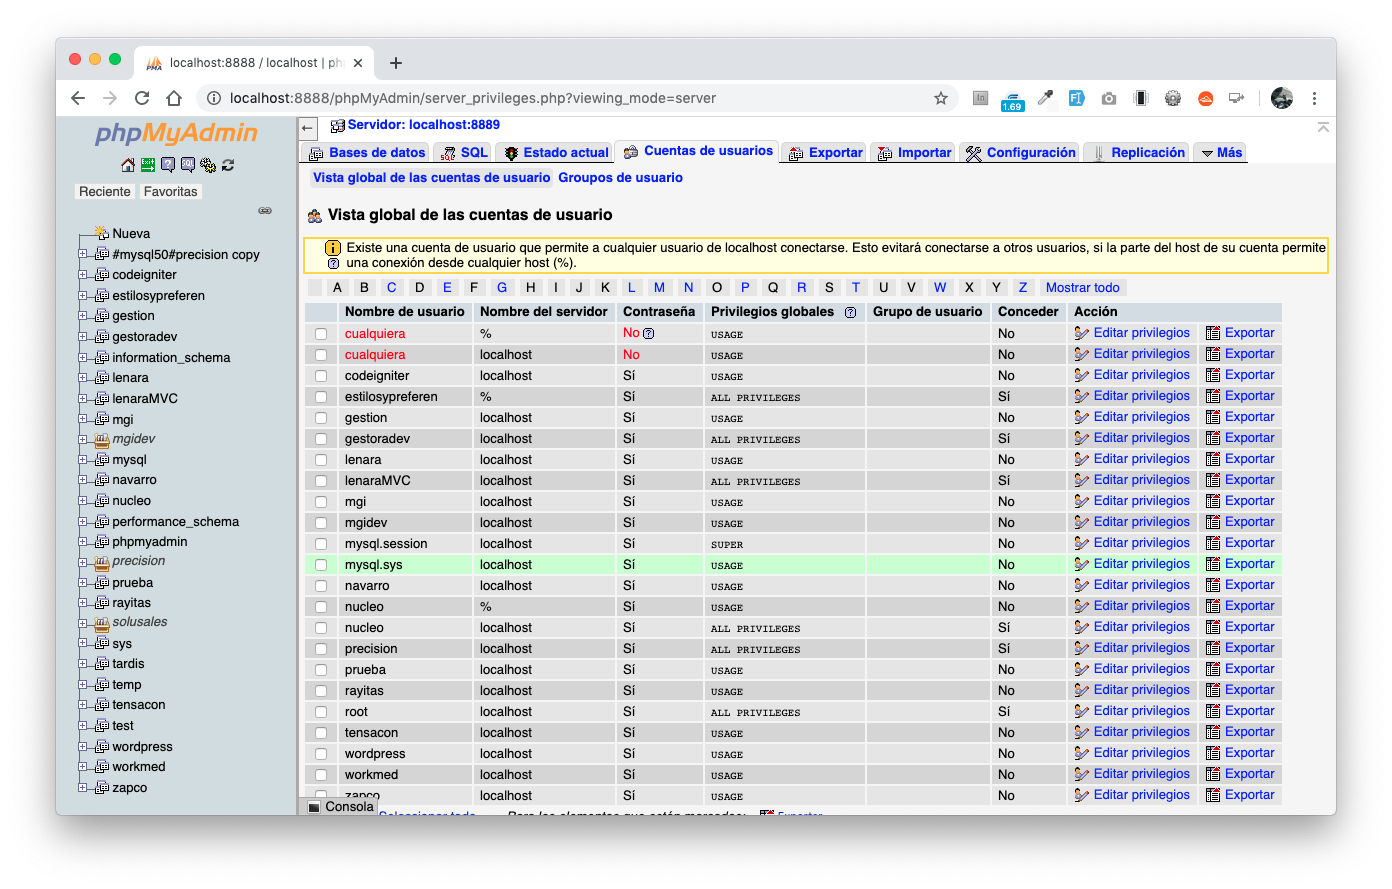Open a new browser tab with plus
The width and height of the screenshot is (1392, 889).
coord(396,63)
